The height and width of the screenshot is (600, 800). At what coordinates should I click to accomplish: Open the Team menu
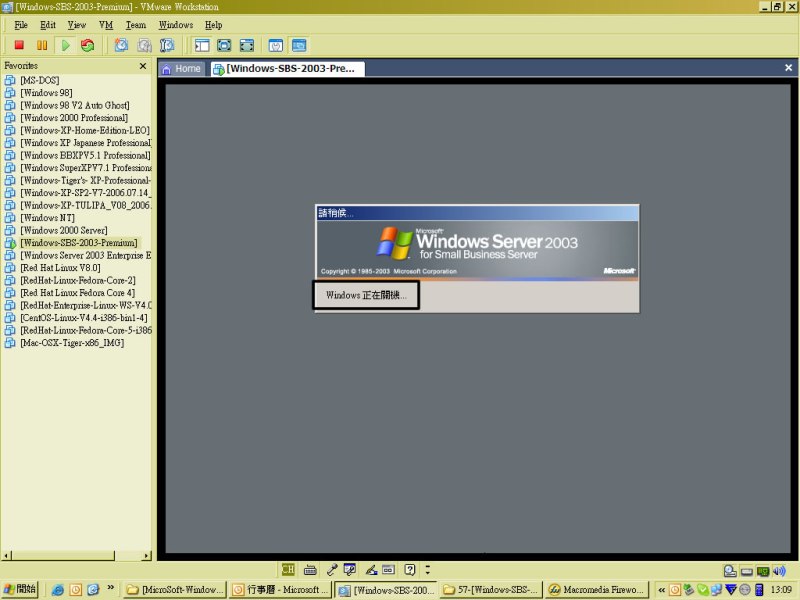(136, 25)
